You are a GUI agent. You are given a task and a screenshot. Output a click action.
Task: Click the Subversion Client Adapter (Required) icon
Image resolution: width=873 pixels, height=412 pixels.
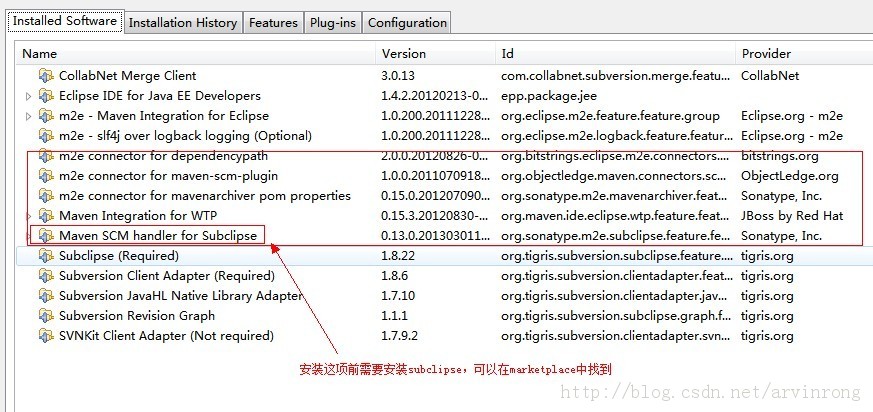[46, 276]
